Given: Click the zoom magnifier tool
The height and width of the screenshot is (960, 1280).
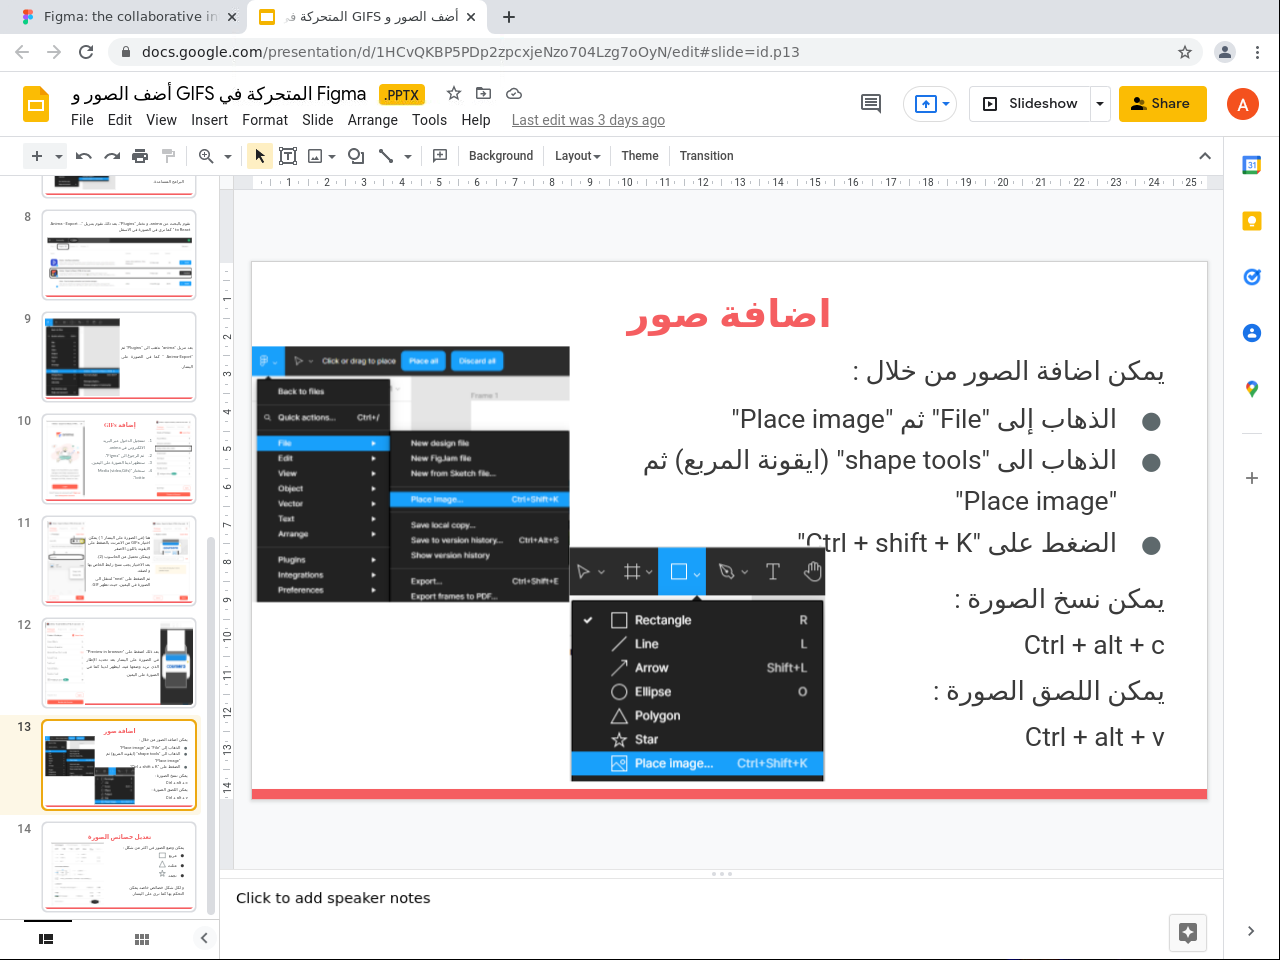Looking at the screenshot, I should (x=206, y=156).
